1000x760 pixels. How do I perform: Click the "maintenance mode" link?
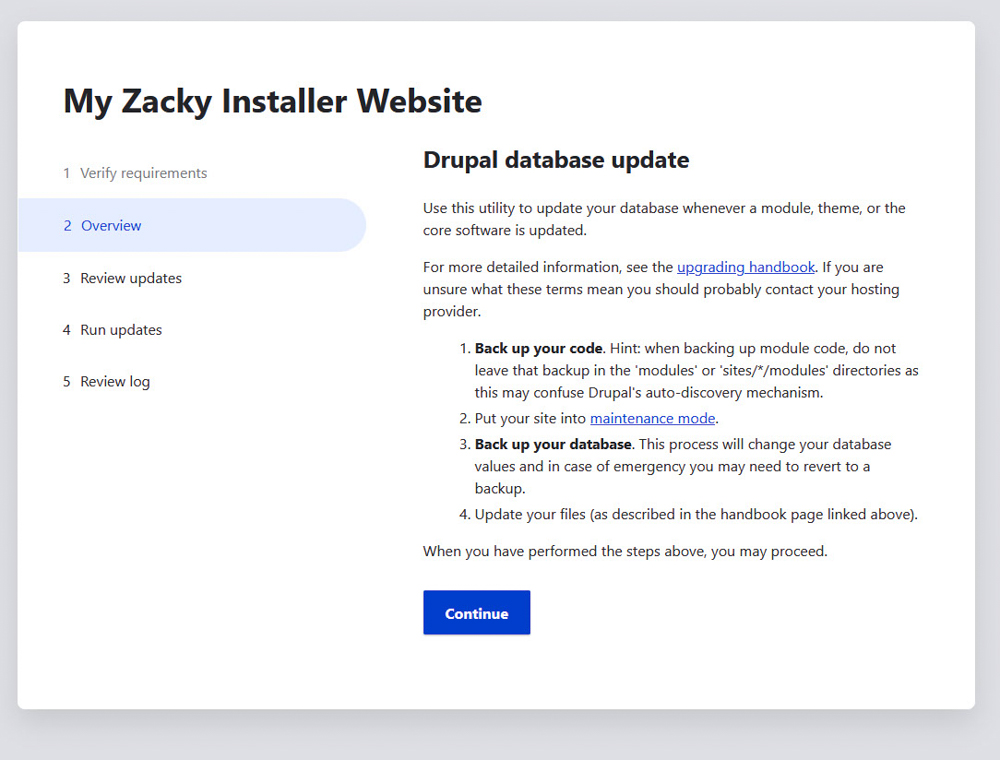pos(652,418)
